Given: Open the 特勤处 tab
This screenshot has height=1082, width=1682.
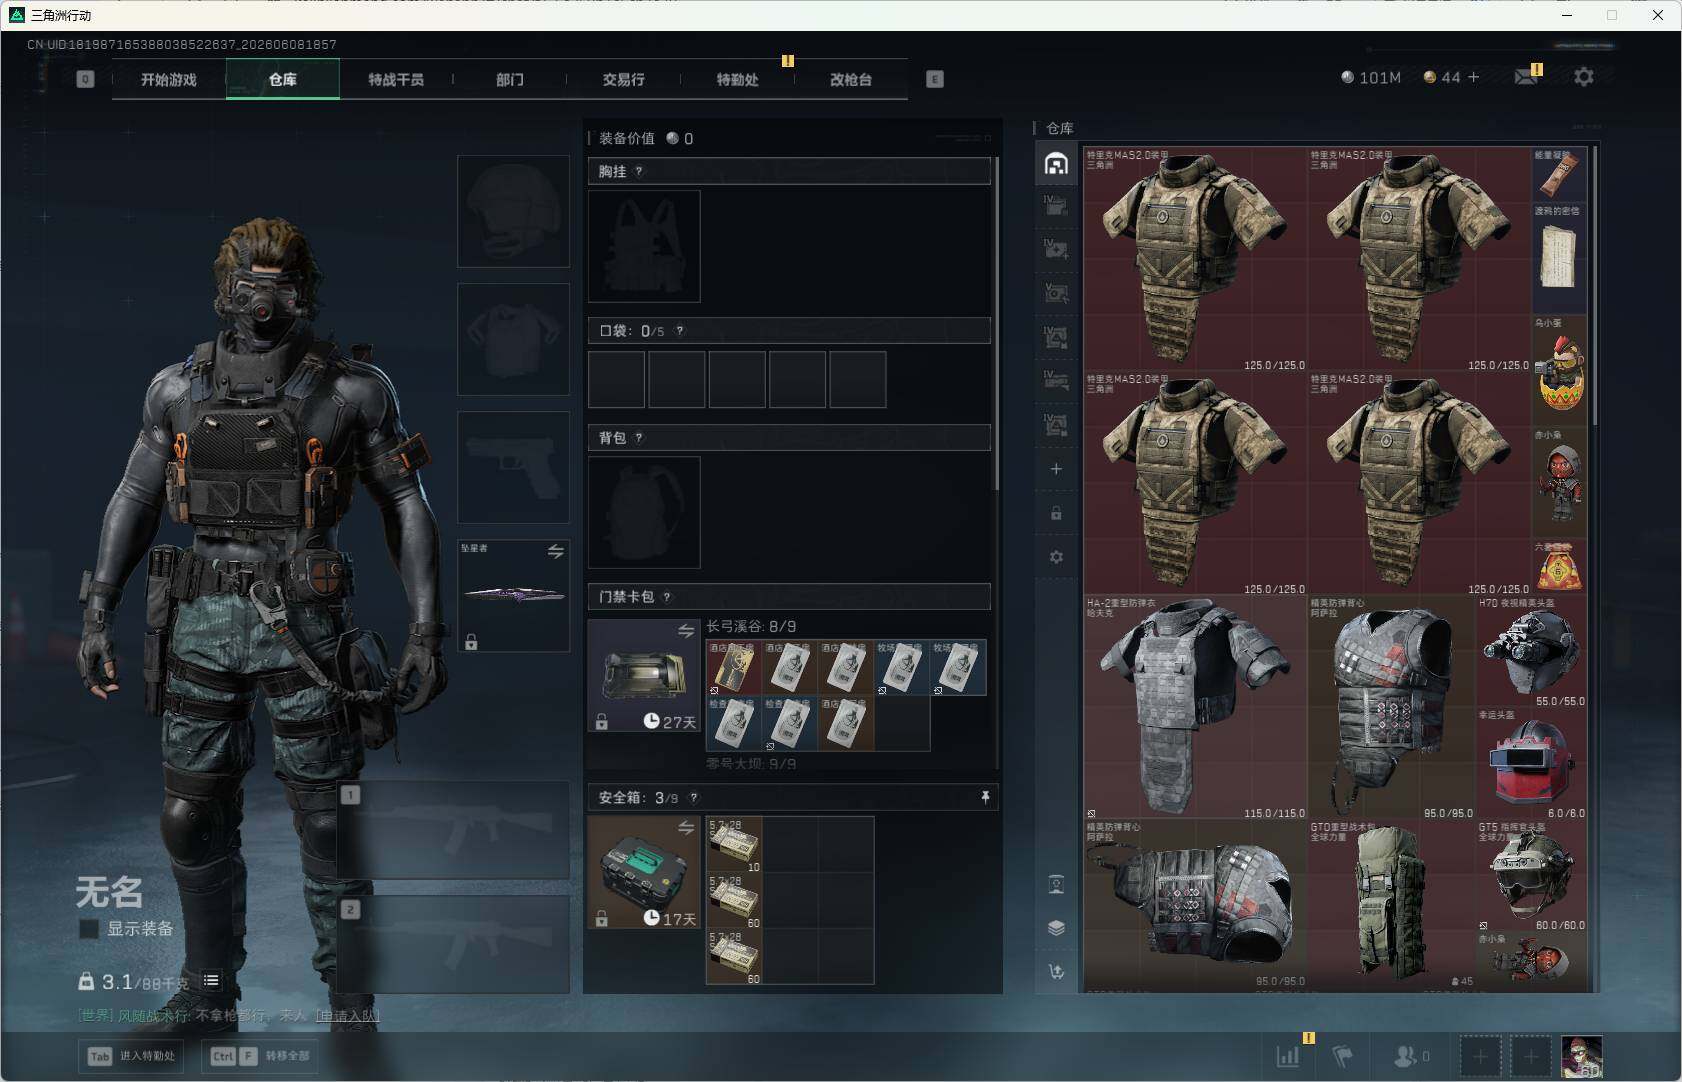Looking at the screenshot, I should [737, 79].
